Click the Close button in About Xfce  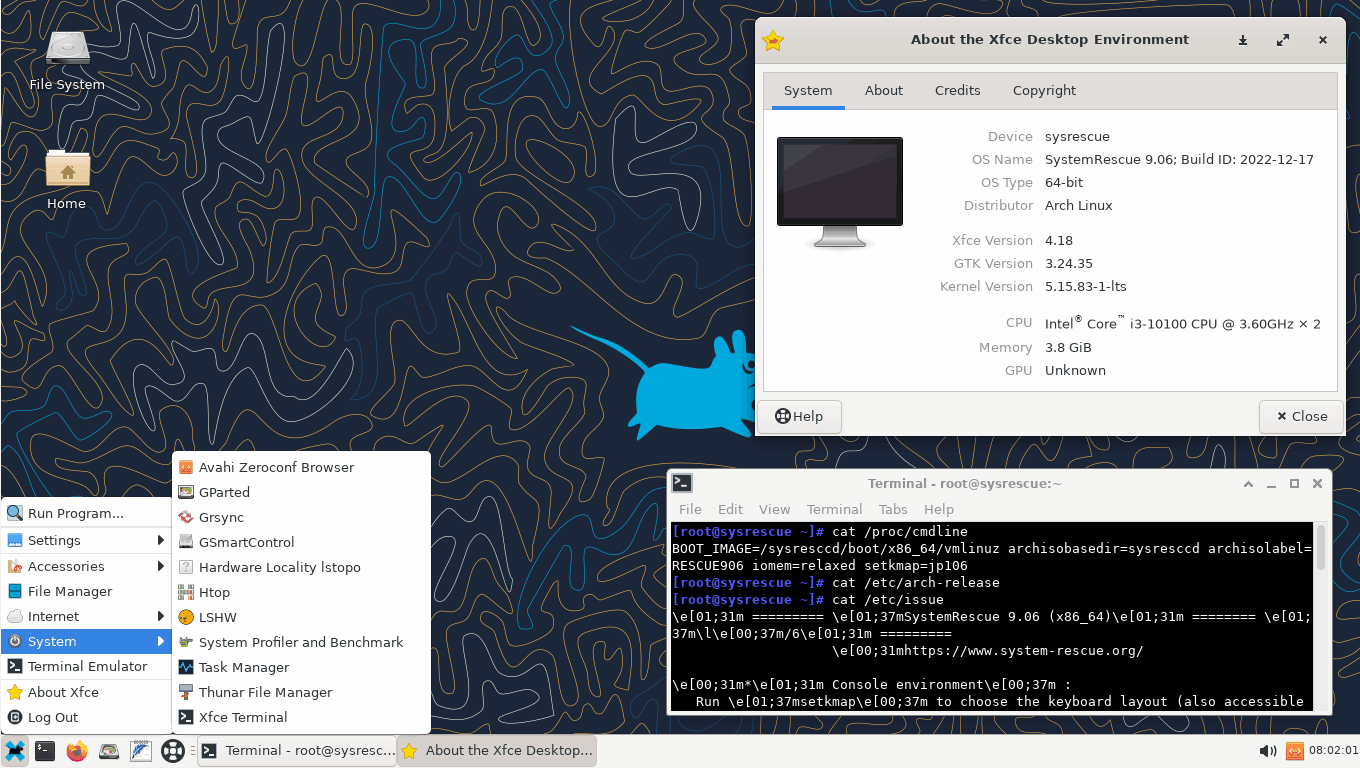pos(1301,416)
